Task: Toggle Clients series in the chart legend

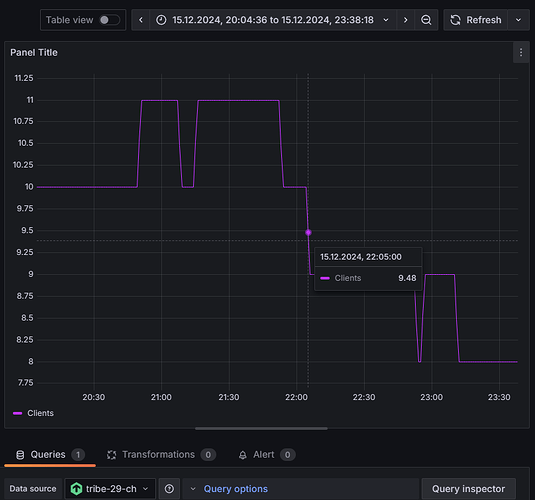Action: pos(40,413)
